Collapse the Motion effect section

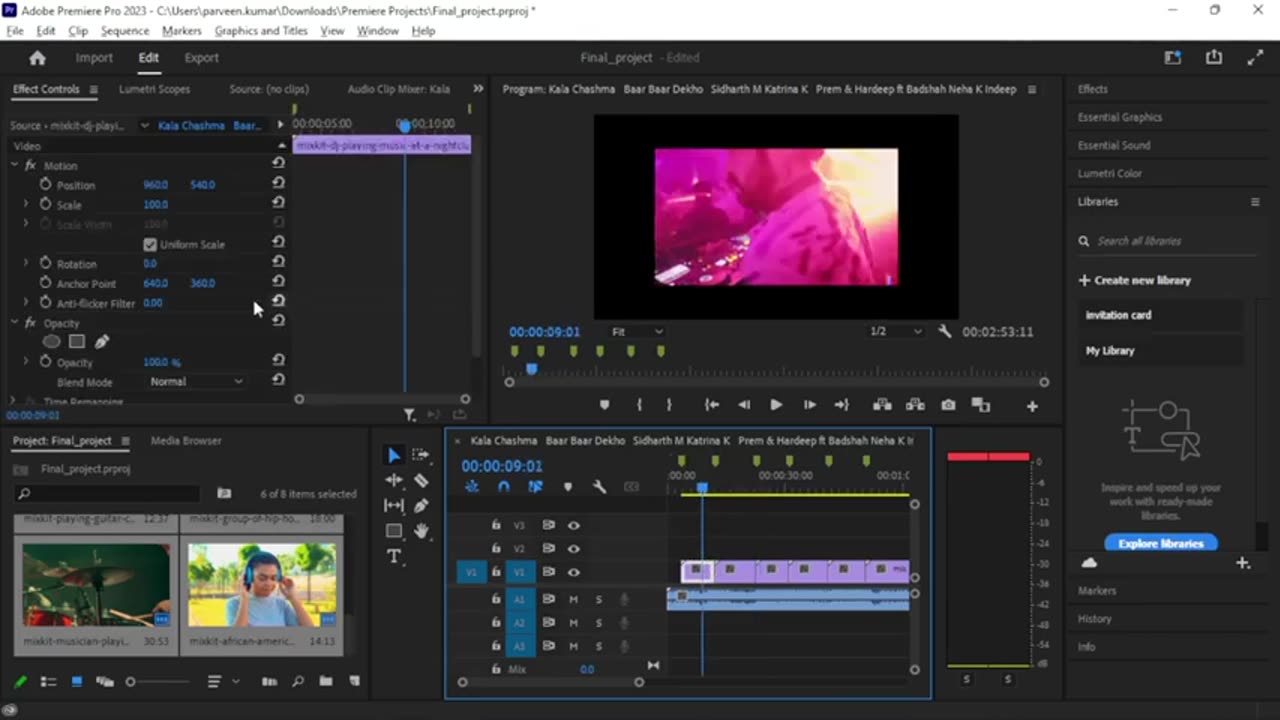[15, 165]
